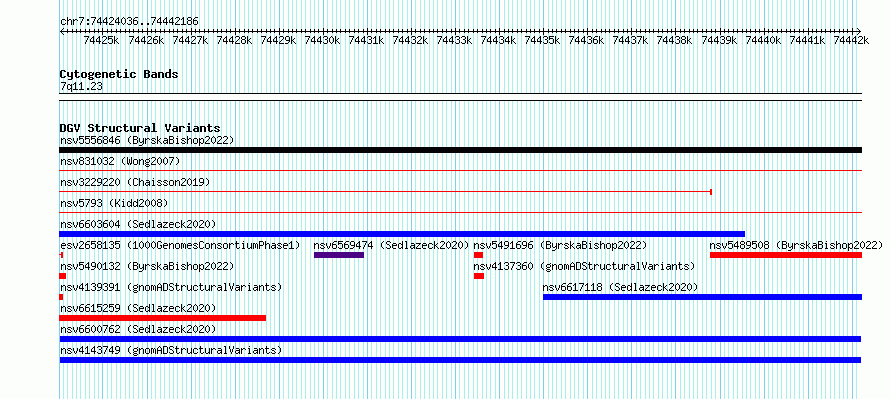Select the purple nsv6569474 variant bar

339,255
